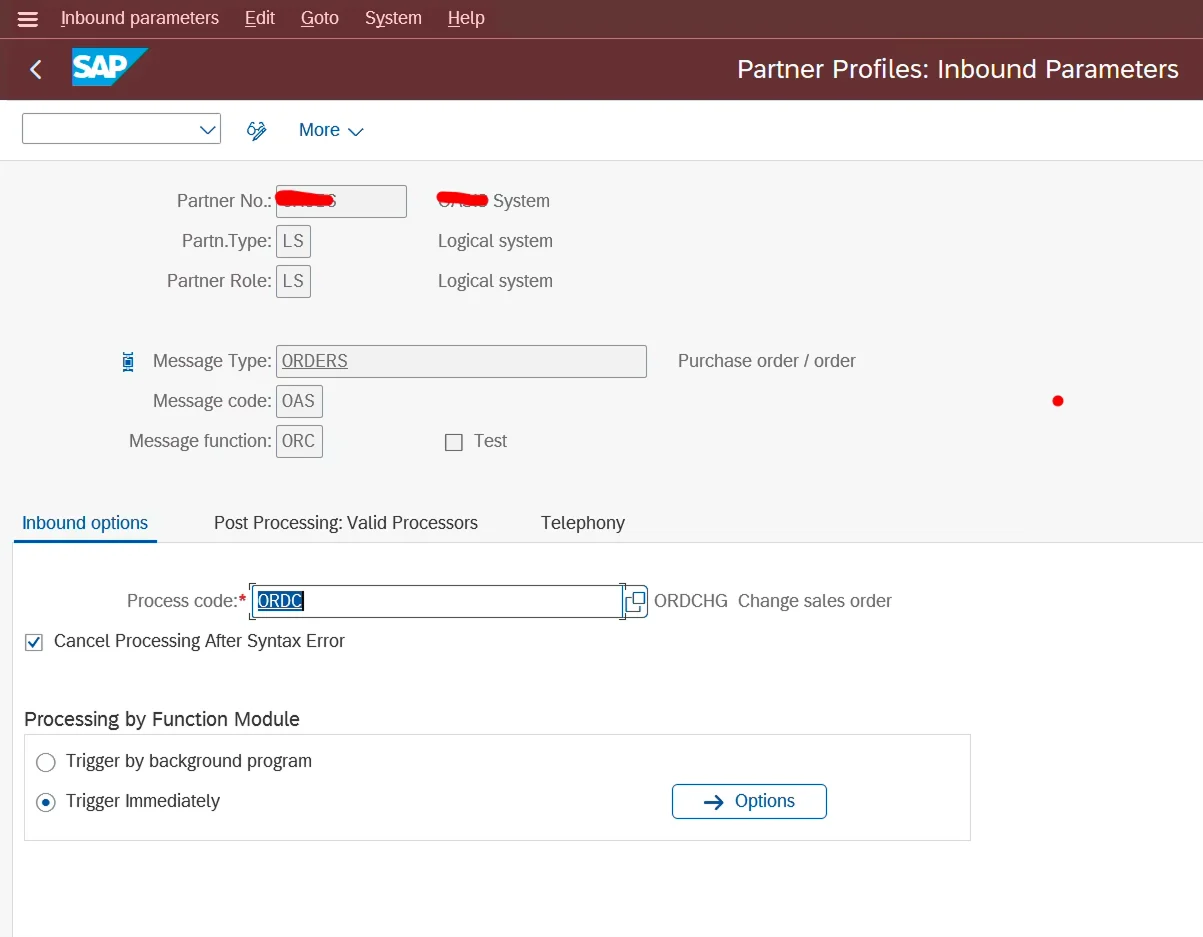Switch to the Telephony tab

583,523
